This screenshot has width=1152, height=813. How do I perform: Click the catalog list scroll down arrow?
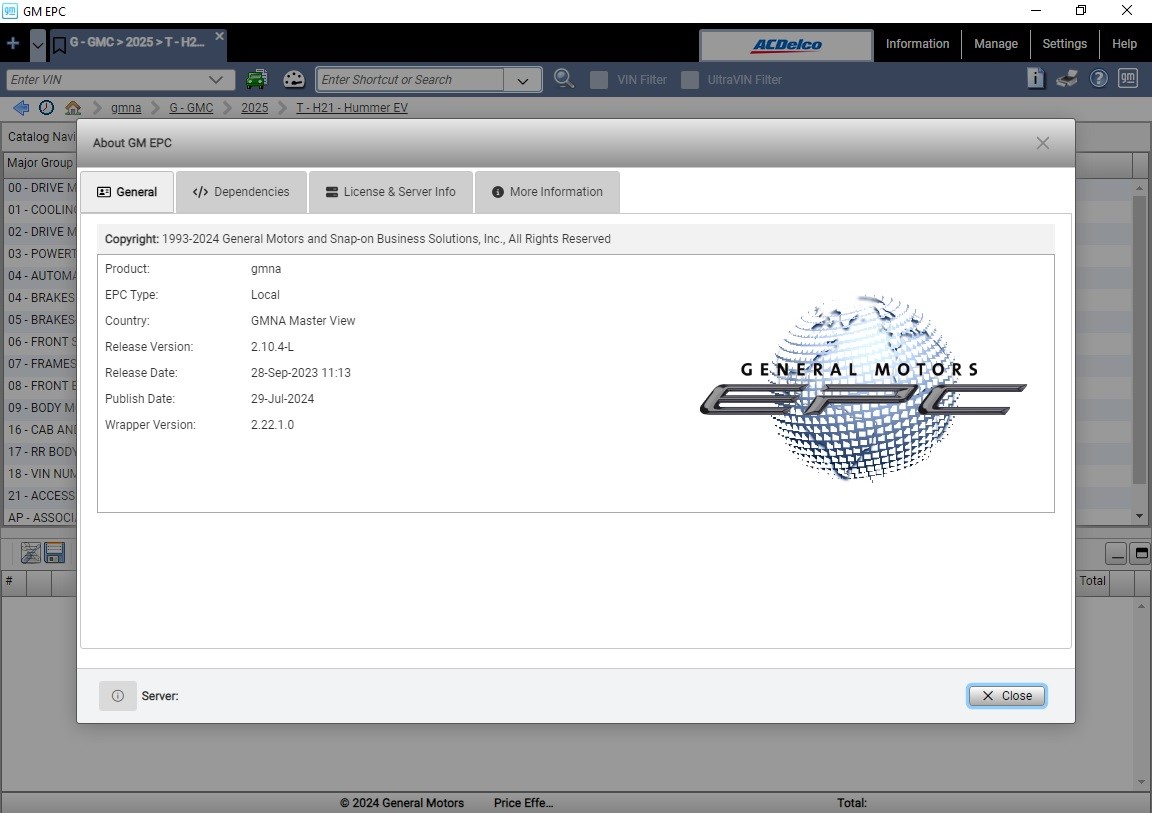(x=1140, y=516)
